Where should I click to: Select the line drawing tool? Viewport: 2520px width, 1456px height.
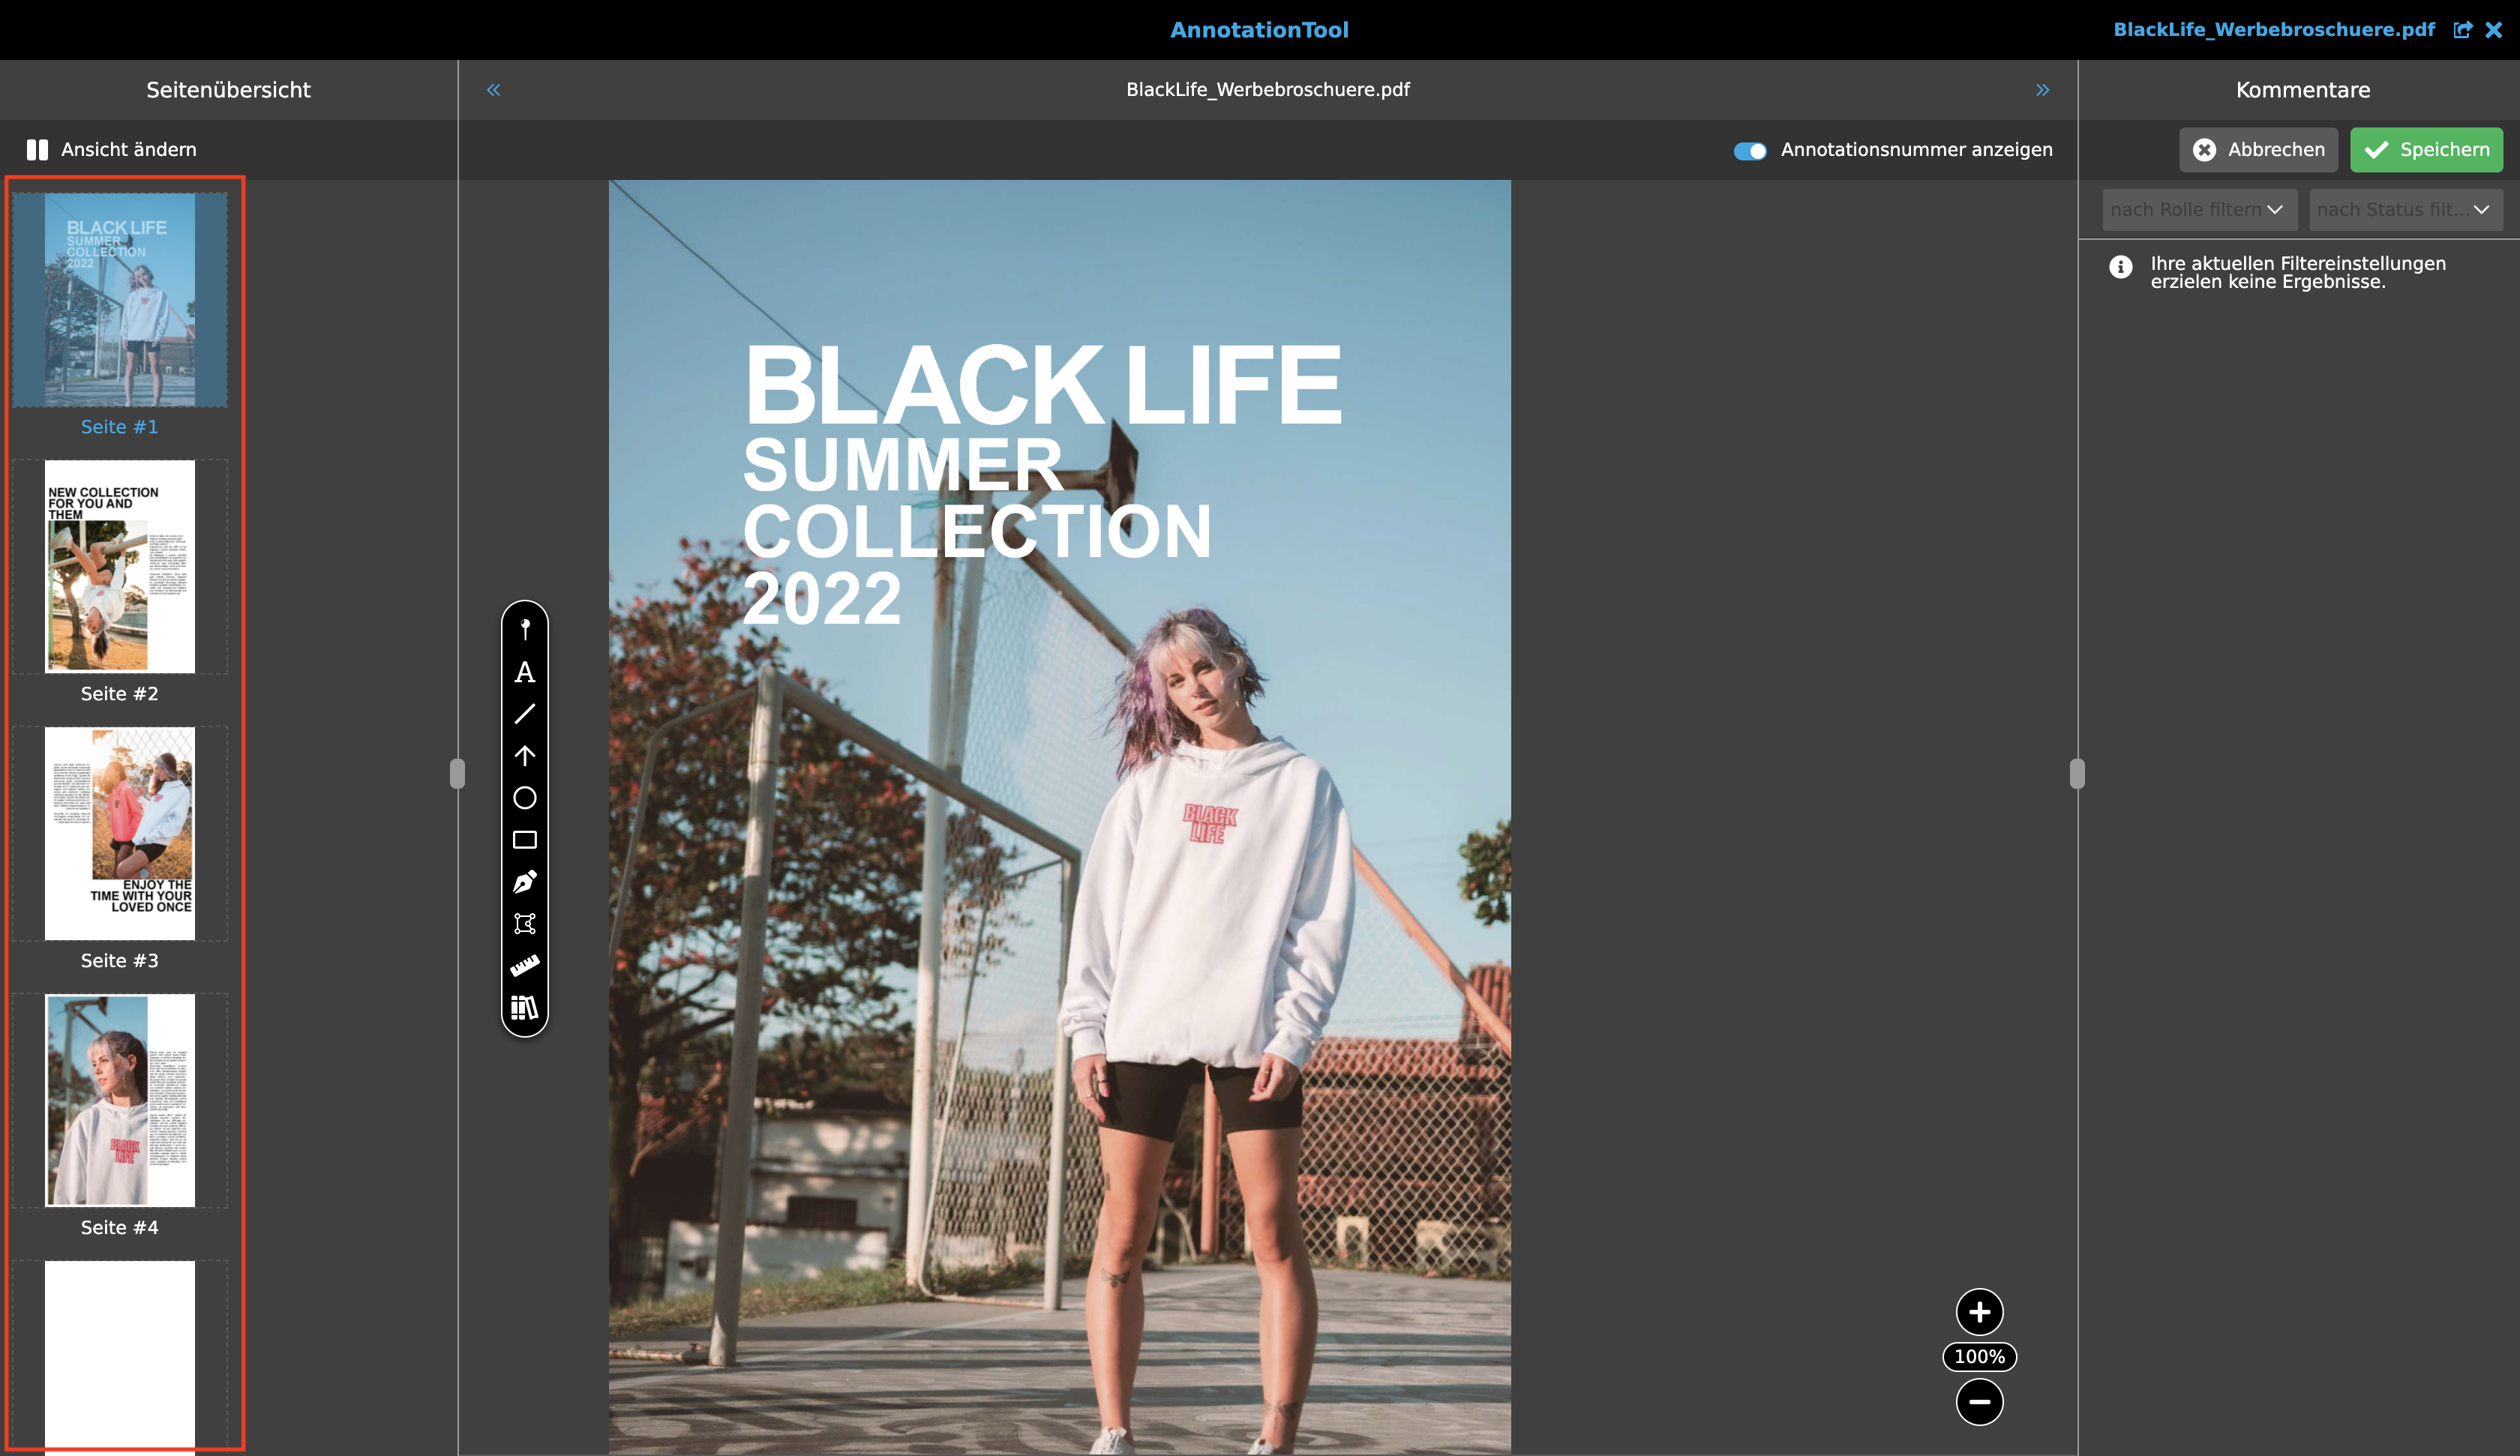(x=524, y=714)
